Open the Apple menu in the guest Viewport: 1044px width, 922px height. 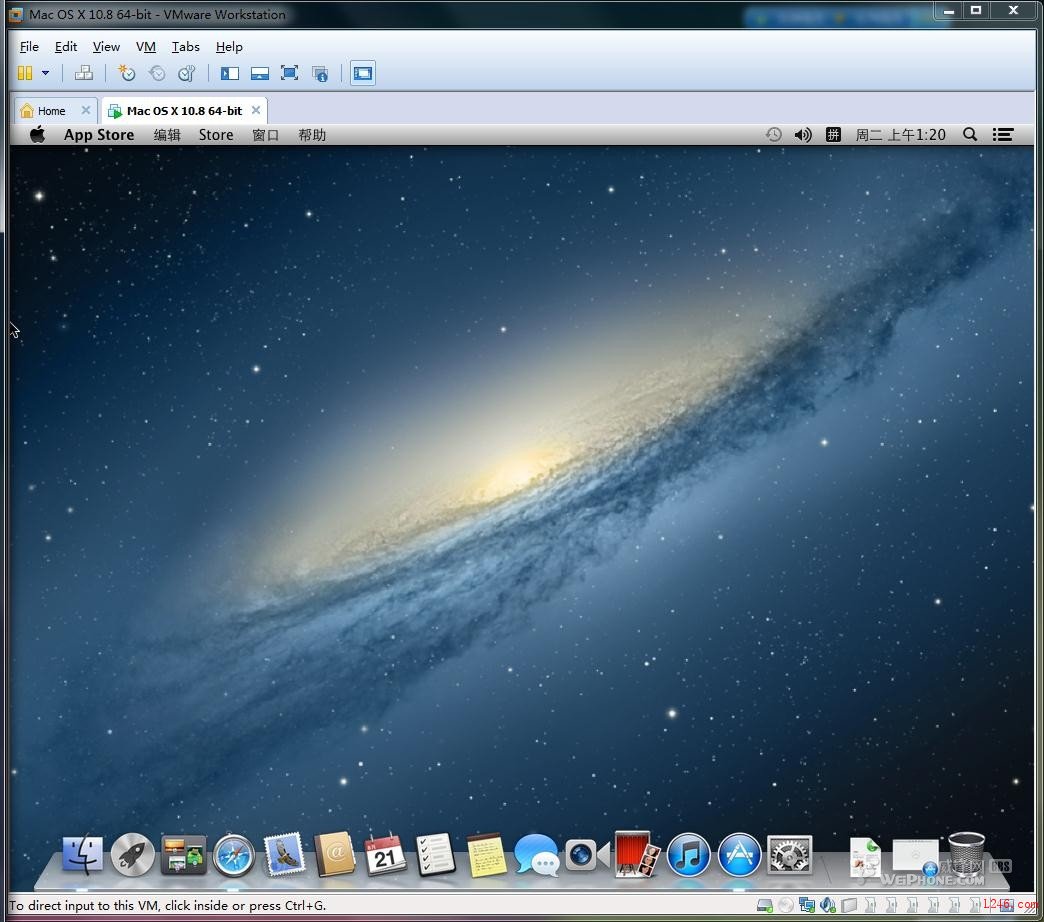coord(37,134)
